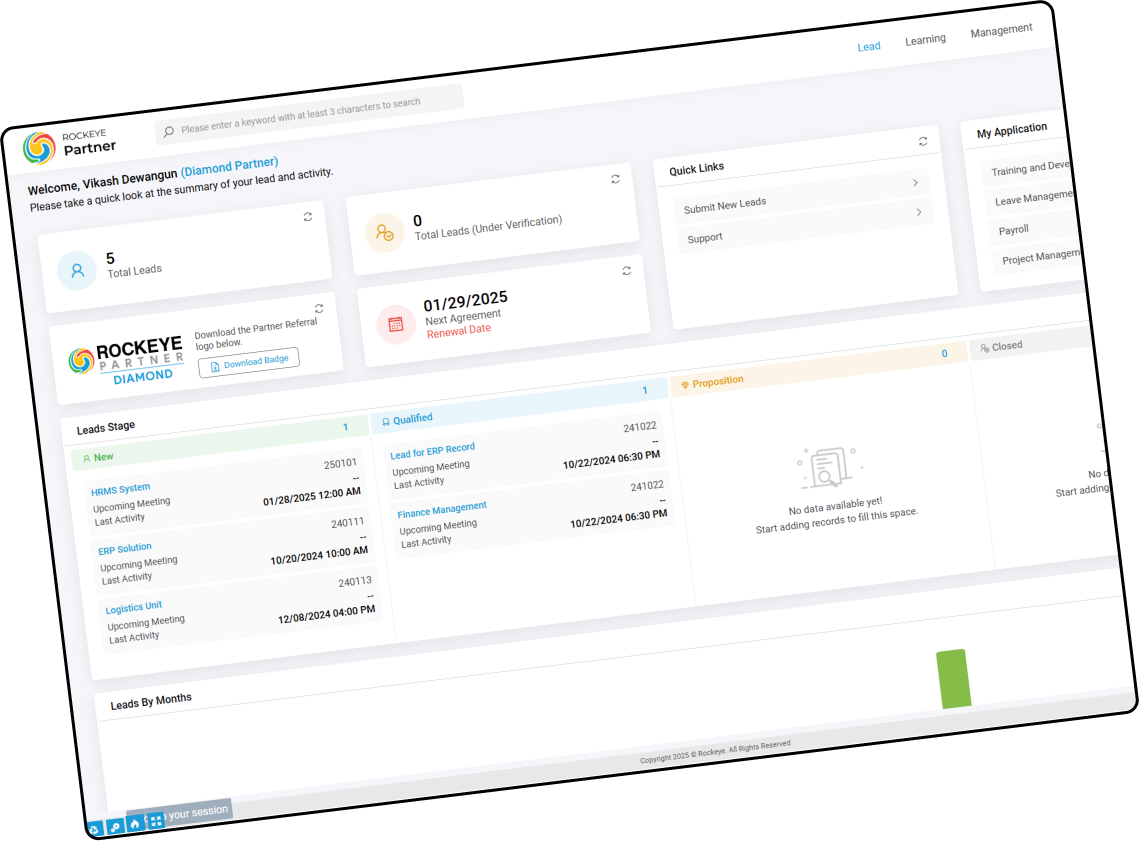The height and width of the screenshot is (841, 1139).
Task: Open Support quick link
Action: (806, 227)
